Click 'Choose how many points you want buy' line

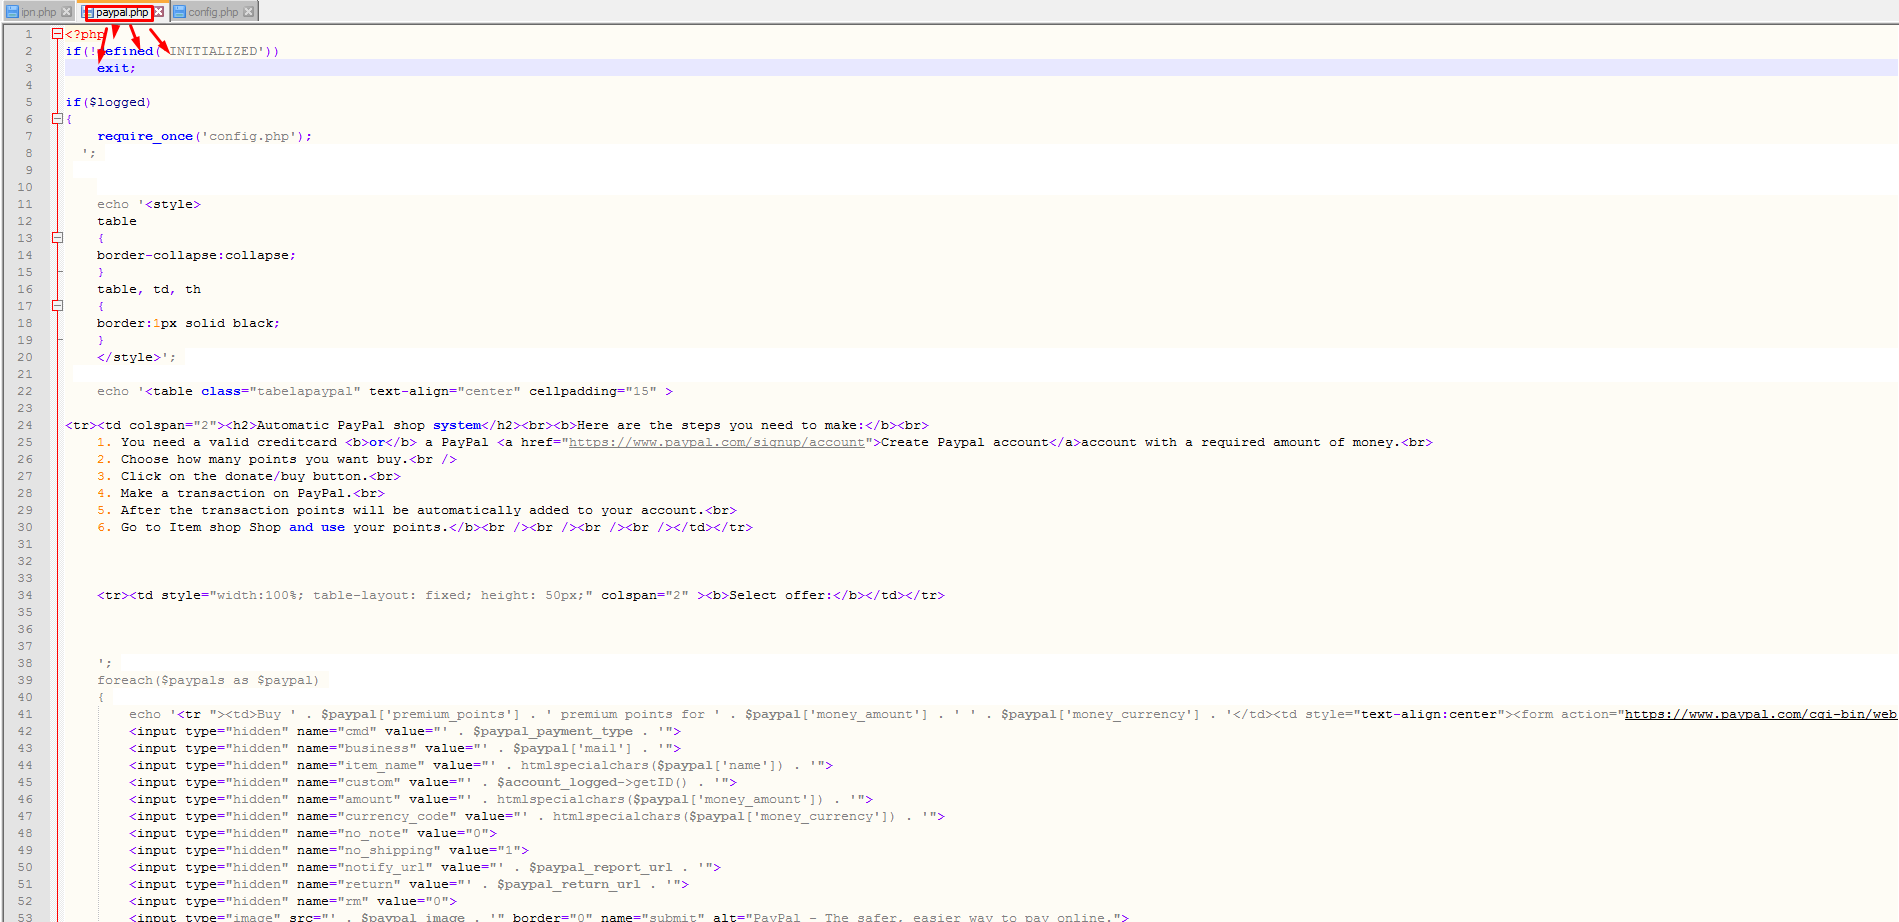click(x=277, y=459)
